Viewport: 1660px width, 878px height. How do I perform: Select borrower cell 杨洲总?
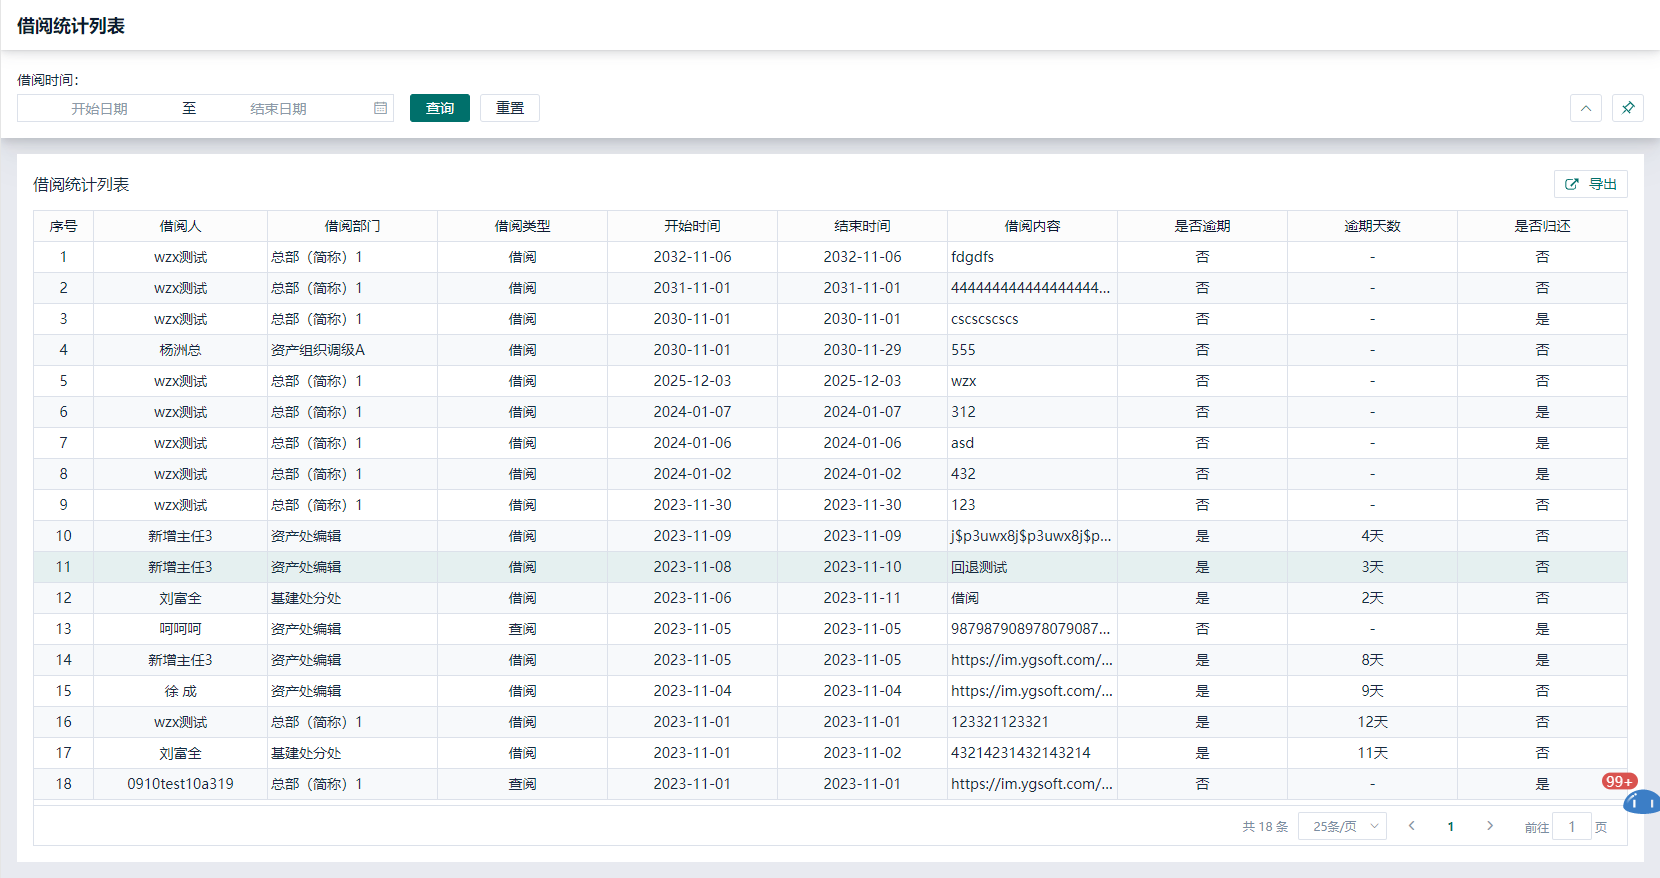pos(180,350)
